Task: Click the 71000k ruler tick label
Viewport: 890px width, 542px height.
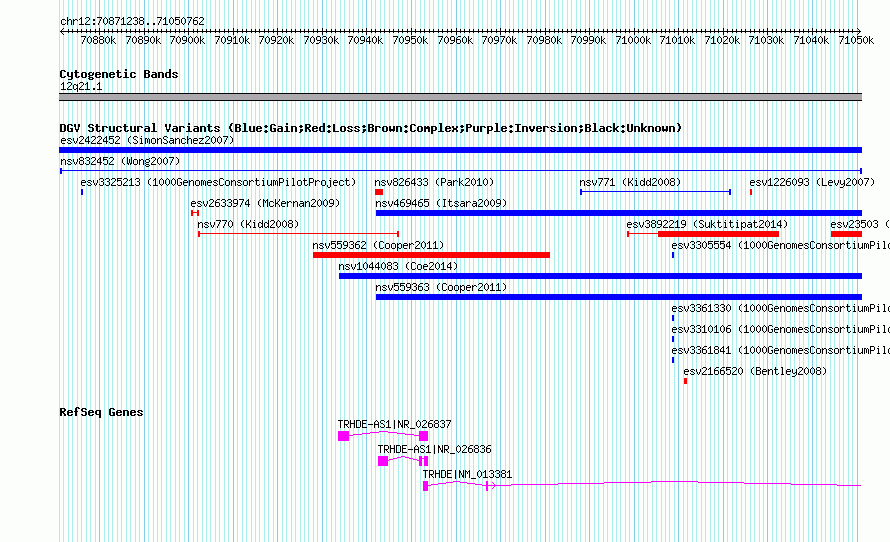Action: tap(633, 40)
